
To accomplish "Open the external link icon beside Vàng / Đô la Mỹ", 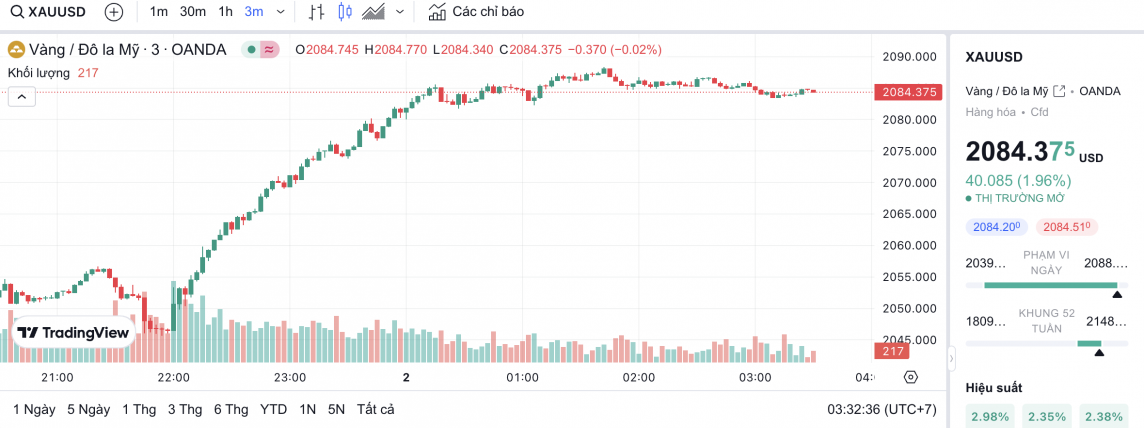I will 1058,91.
